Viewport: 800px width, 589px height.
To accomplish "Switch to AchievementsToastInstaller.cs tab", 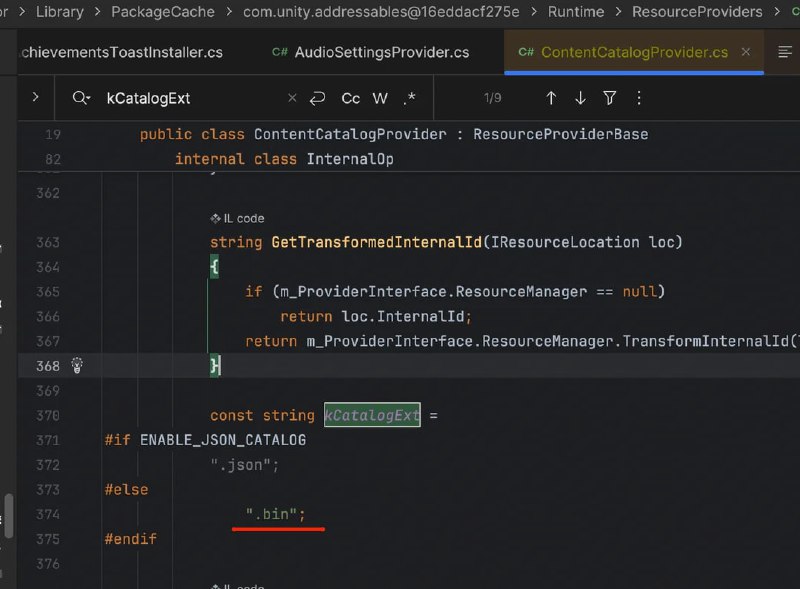I will (x=121, y=52).
